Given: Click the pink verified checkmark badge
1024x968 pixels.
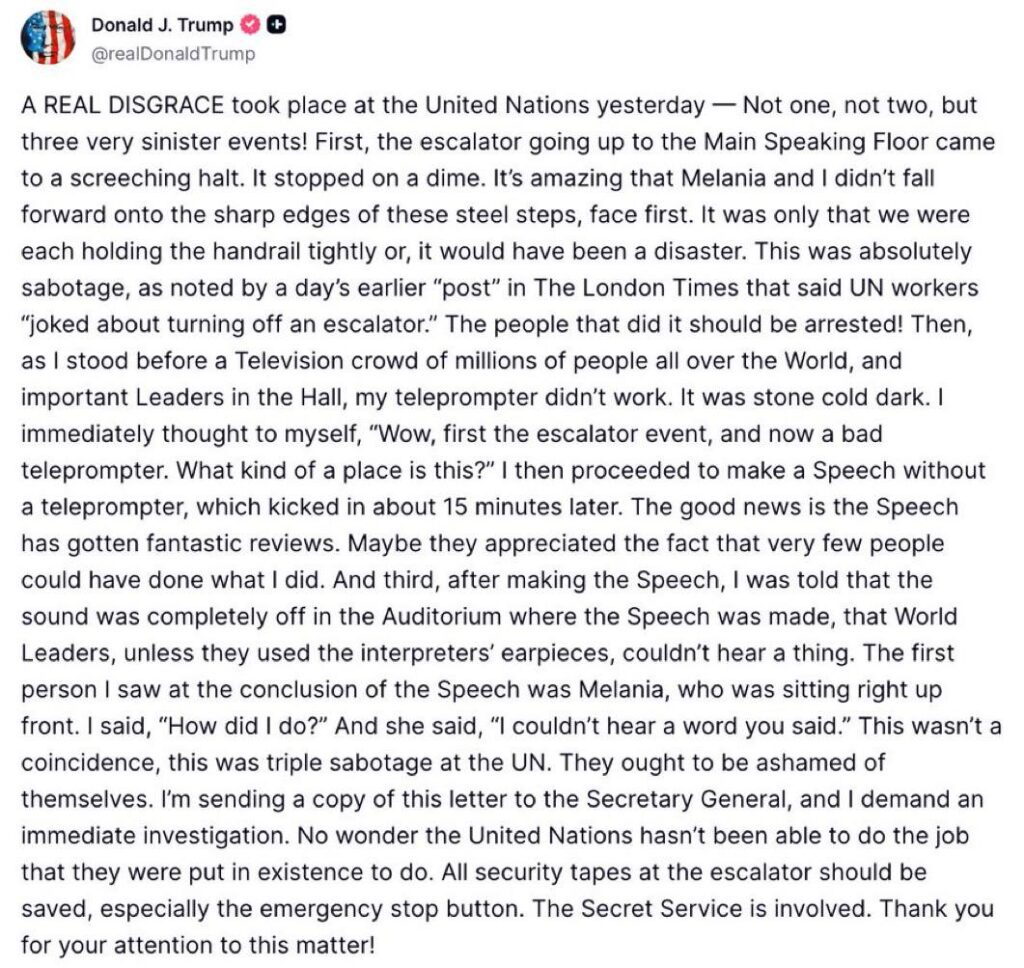Looking at the screenshot, I should coord(251,26).
